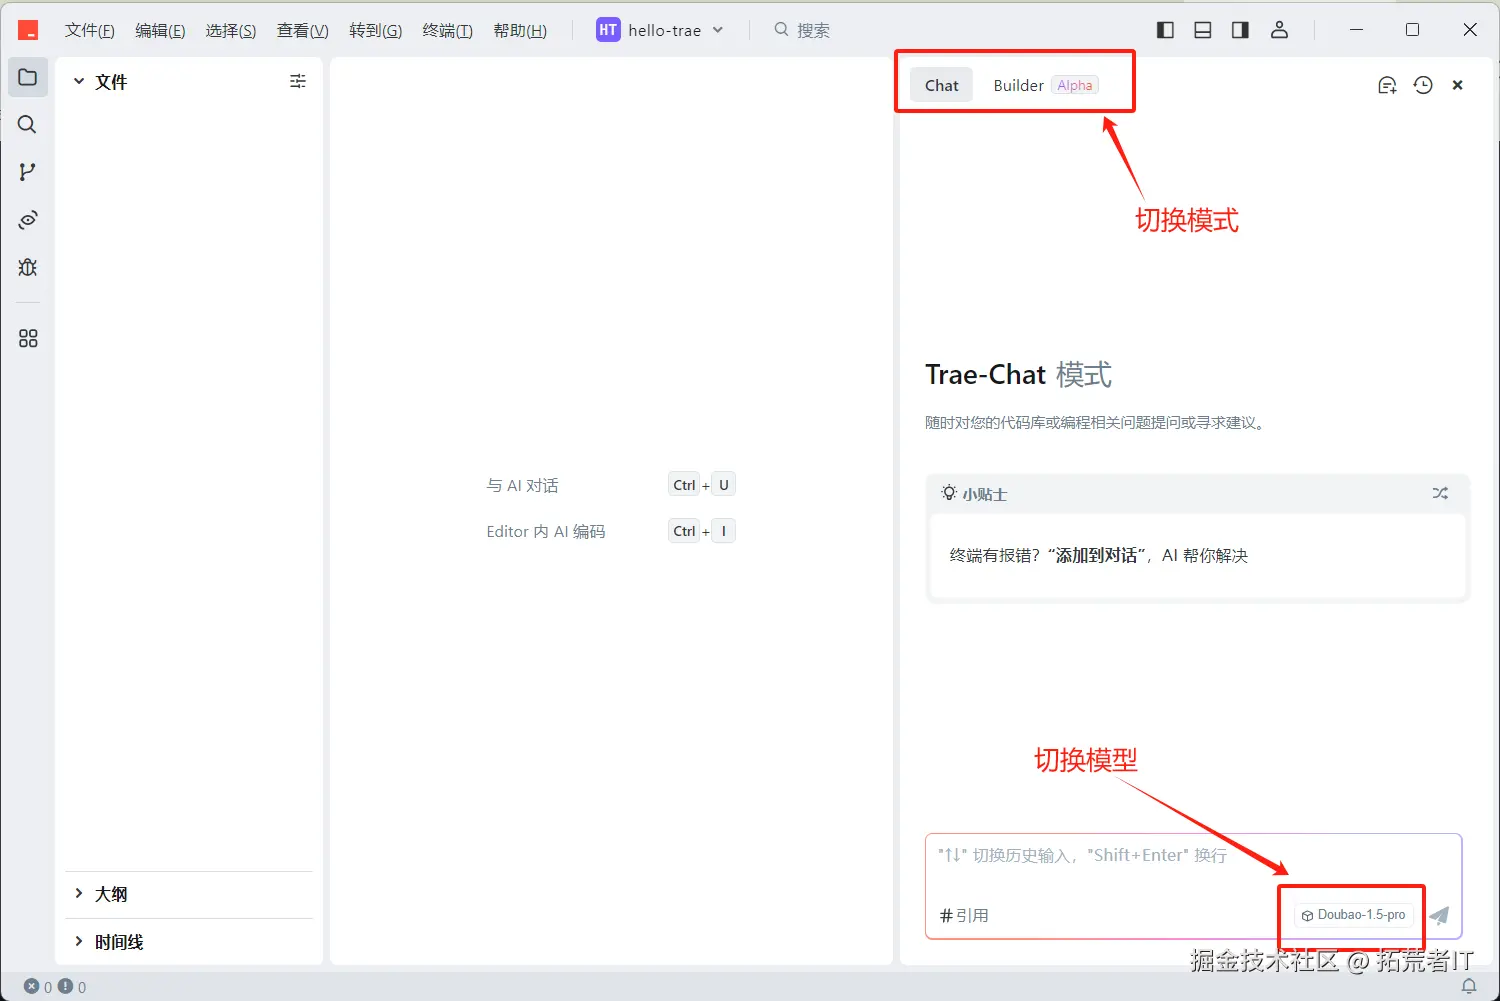Click the lightbulb tips icon
Screen dimensions: 1500x1001
tap(949, 493)
